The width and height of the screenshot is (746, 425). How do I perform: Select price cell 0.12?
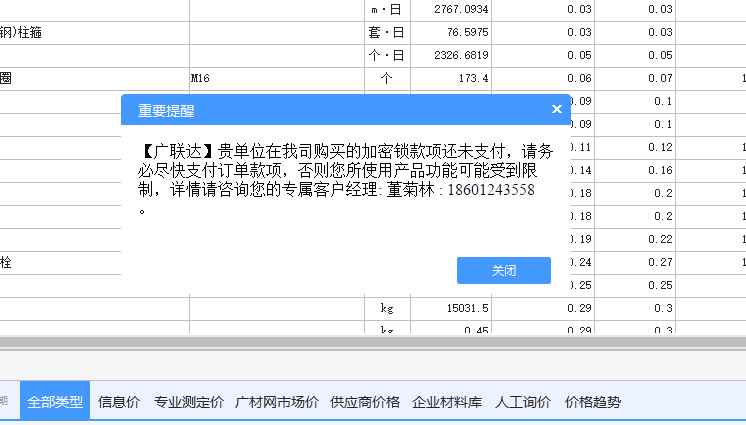635,147
